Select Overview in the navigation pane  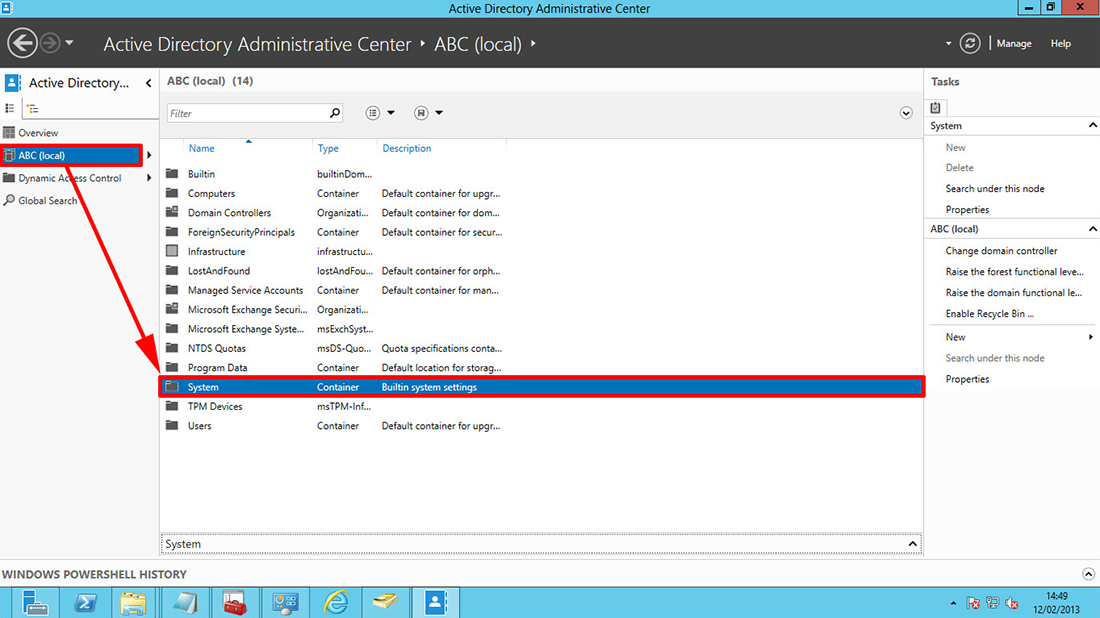click(x=38, y=133)
